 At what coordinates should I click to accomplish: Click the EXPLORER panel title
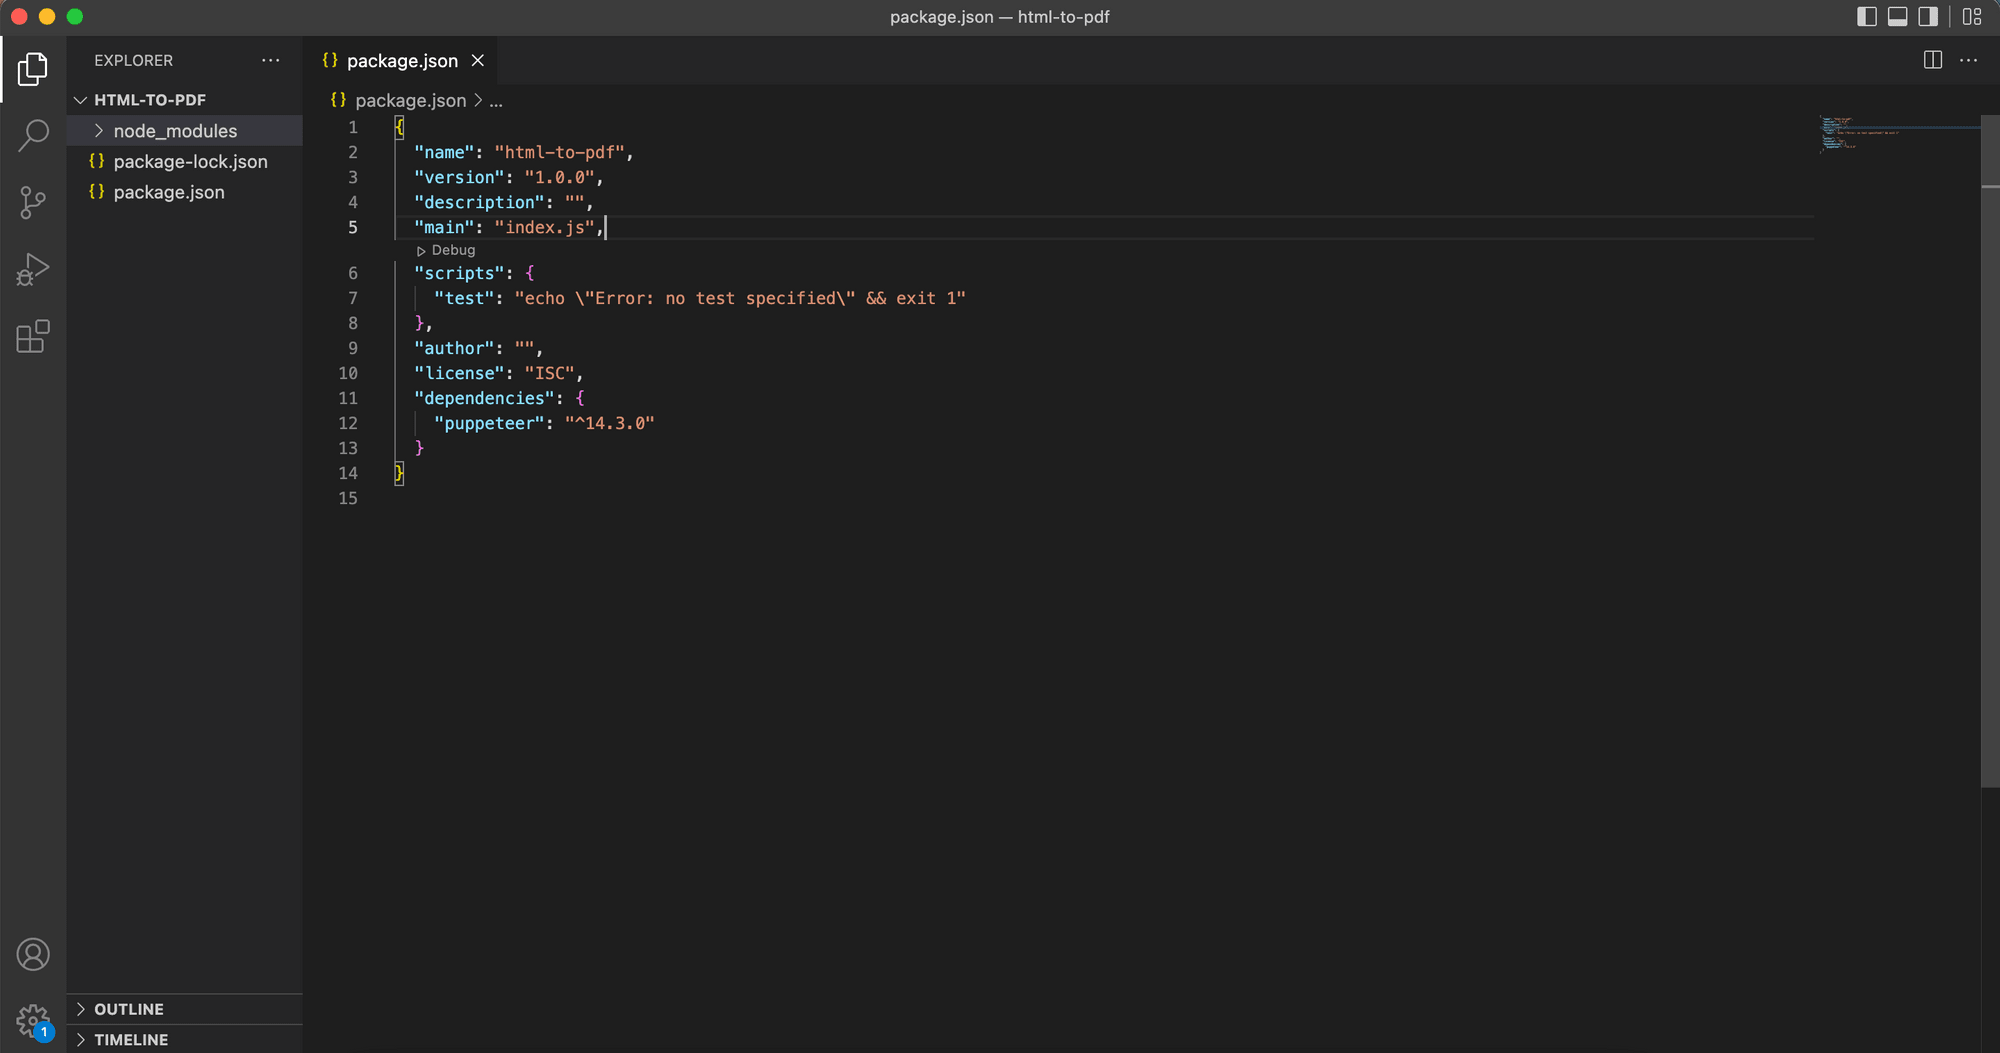(134, 60)
